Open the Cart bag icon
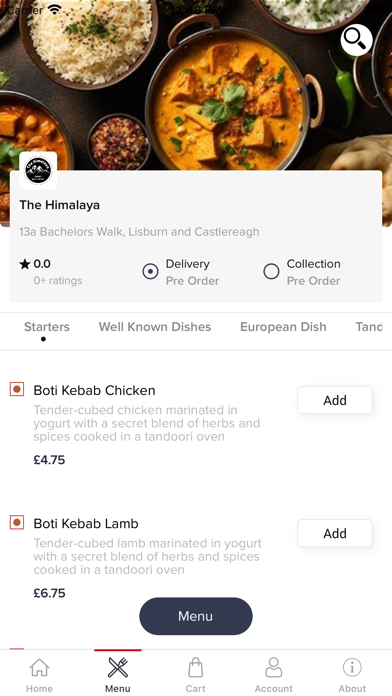Image resolution: width=392 pixels, height=696 pixels. point(195,668)
